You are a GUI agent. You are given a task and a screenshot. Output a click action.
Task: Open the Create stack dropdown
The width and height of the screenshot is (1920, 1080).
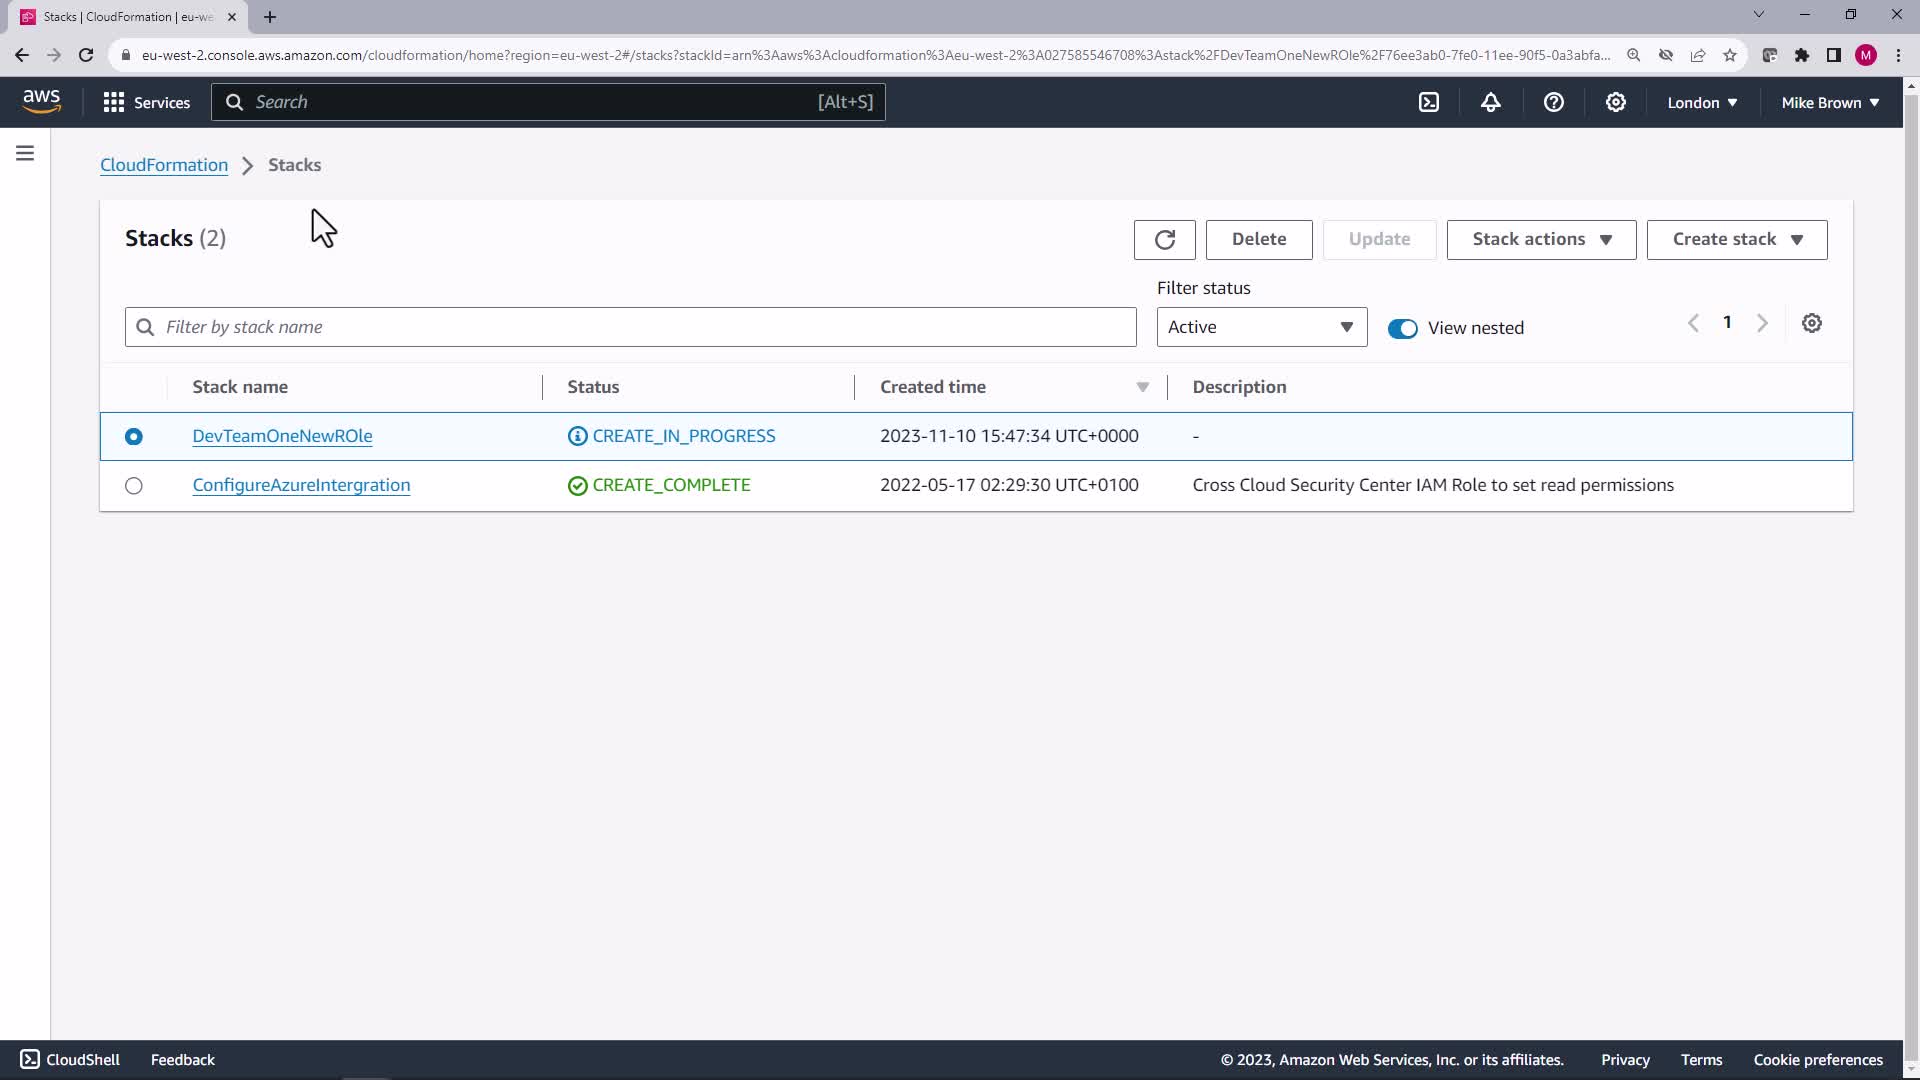pyautogui.click(x=1736, y=240)
